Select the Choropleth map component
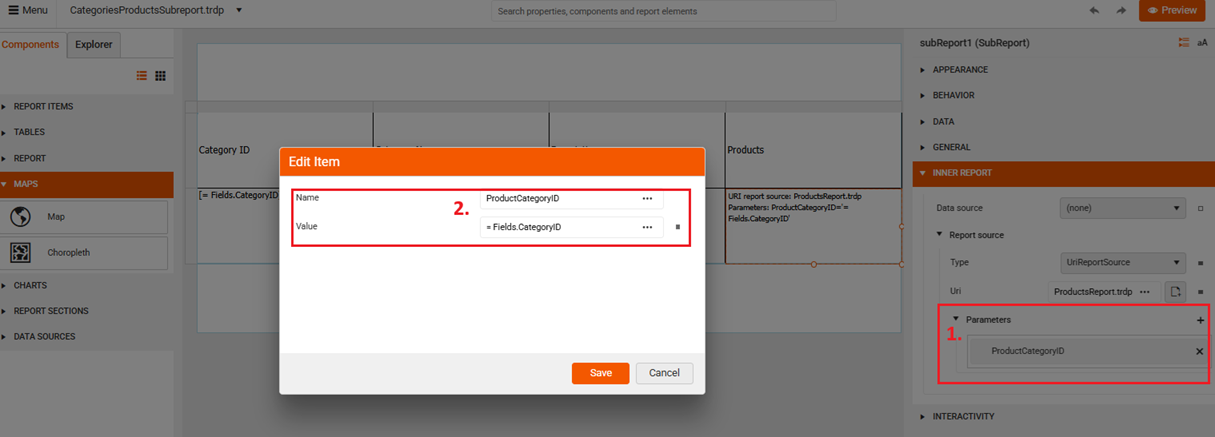The image size is (1215, 437). point(86,252)
